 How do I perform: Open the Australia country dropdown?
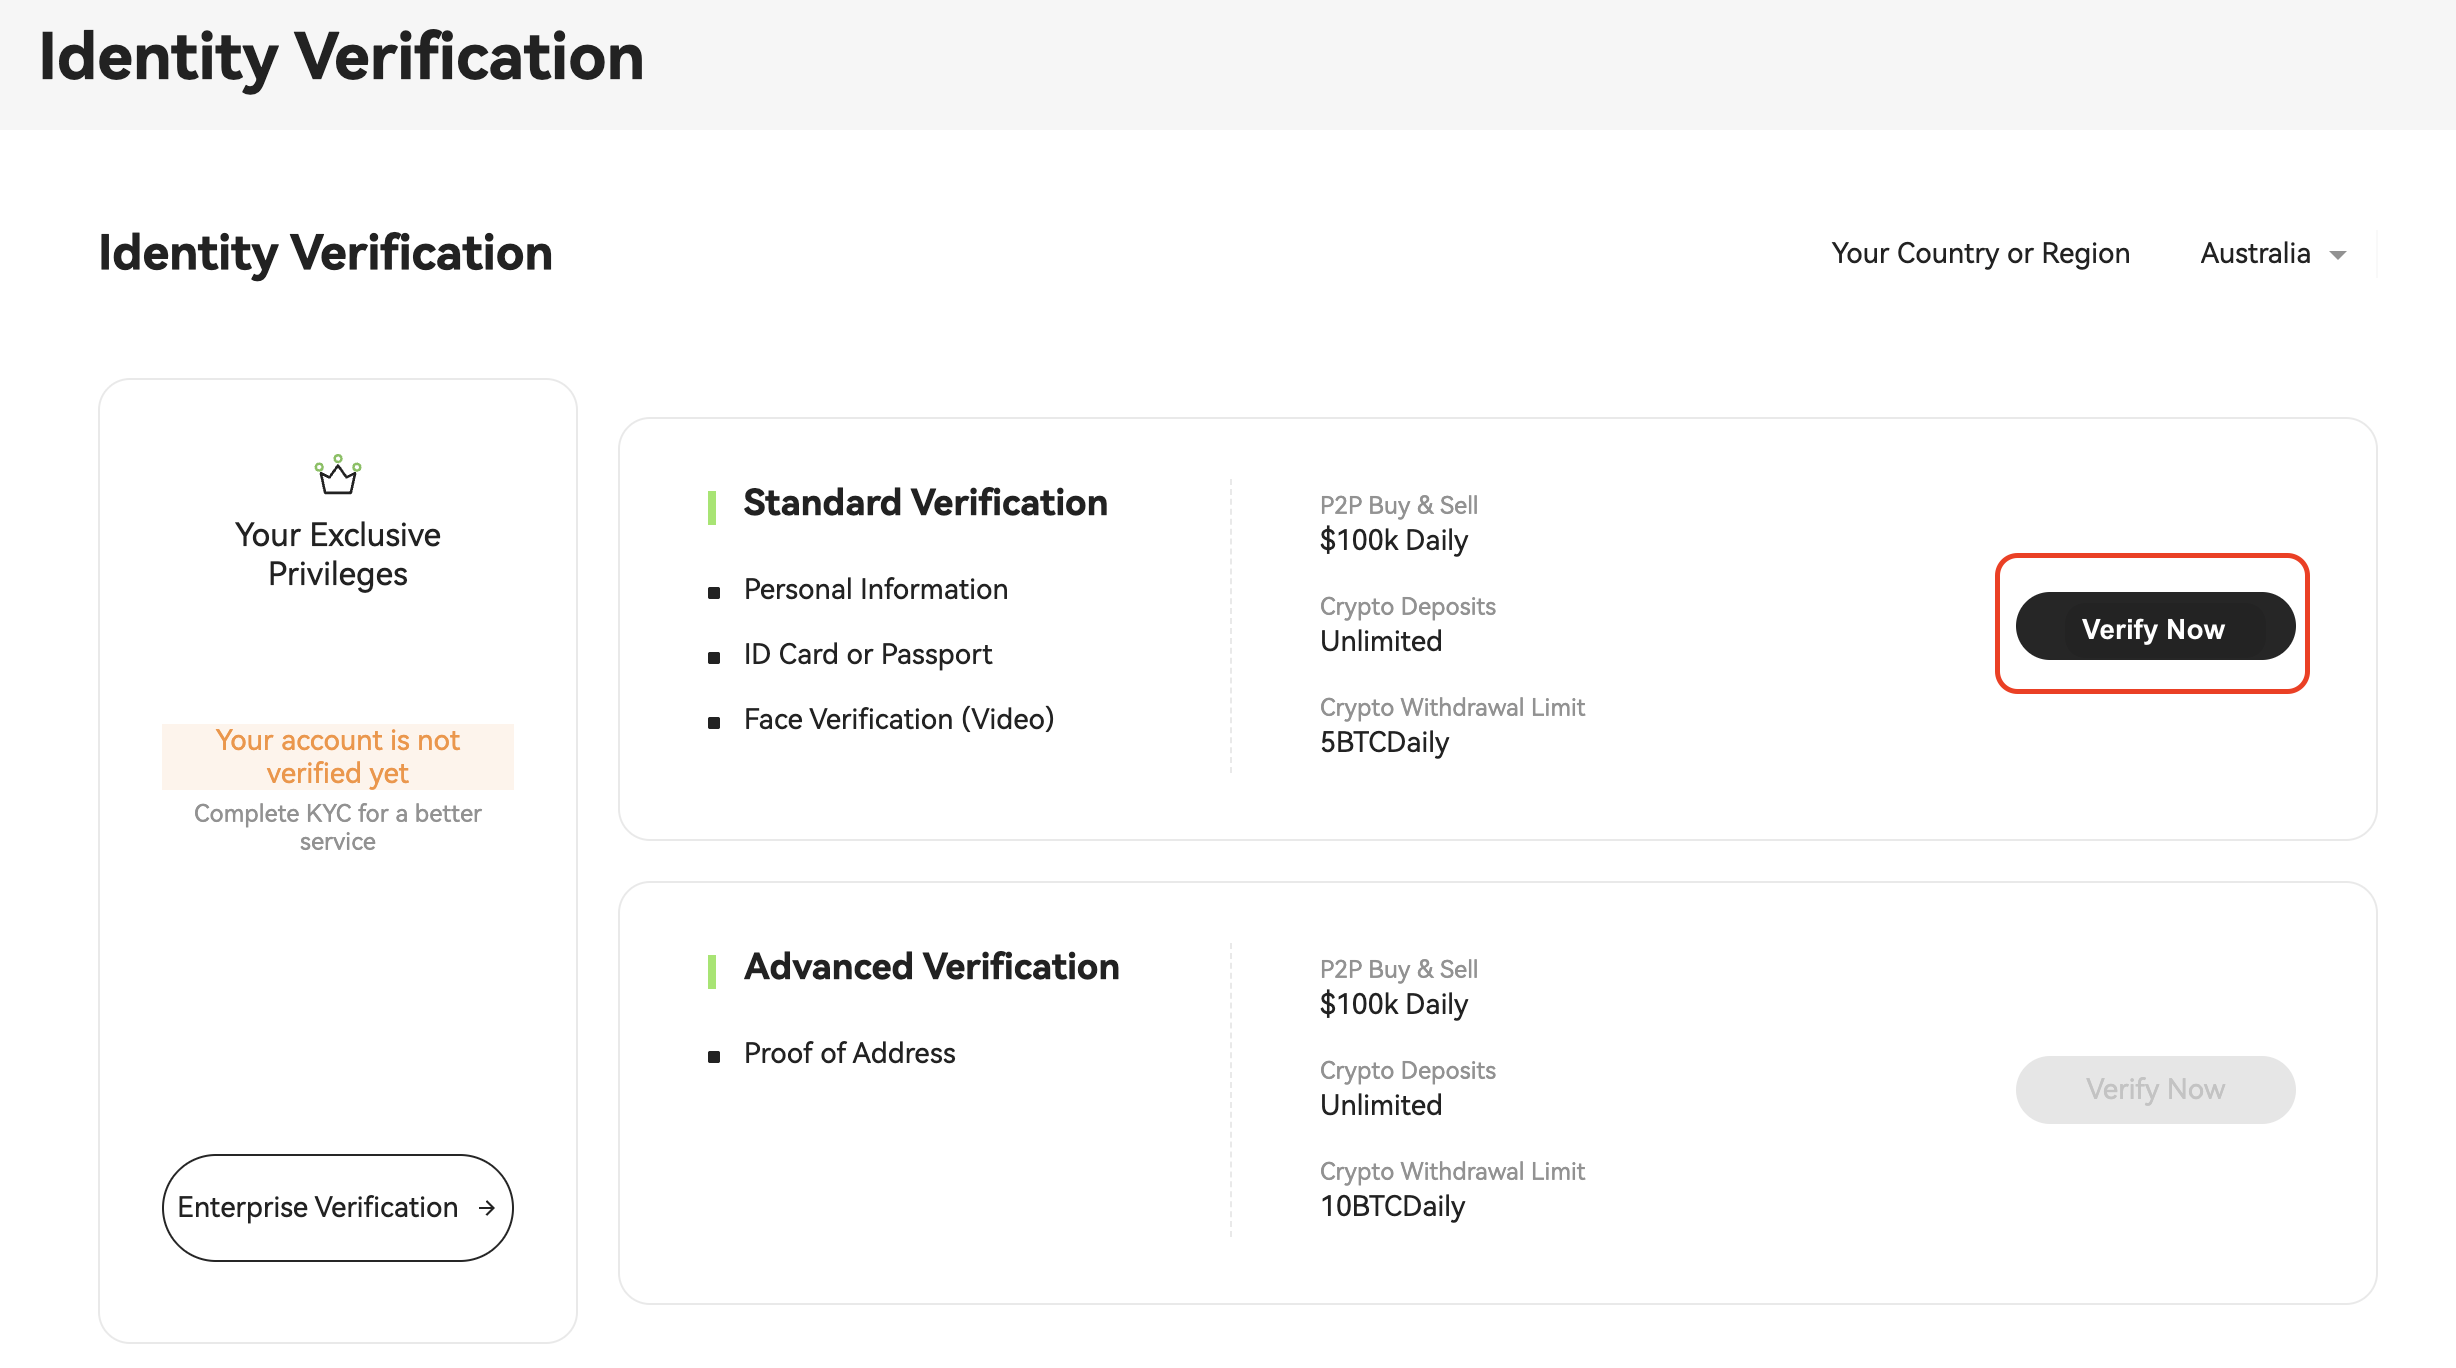pos(2256,254)
